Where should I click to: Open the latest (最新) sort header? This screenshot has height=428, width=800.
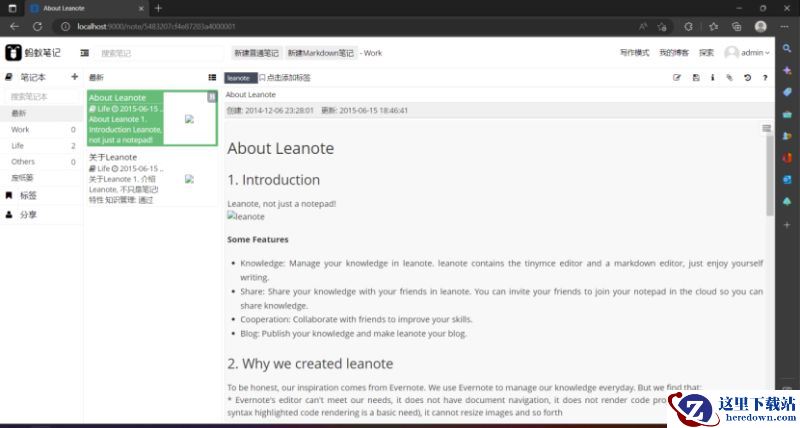[x=96, y=78]
